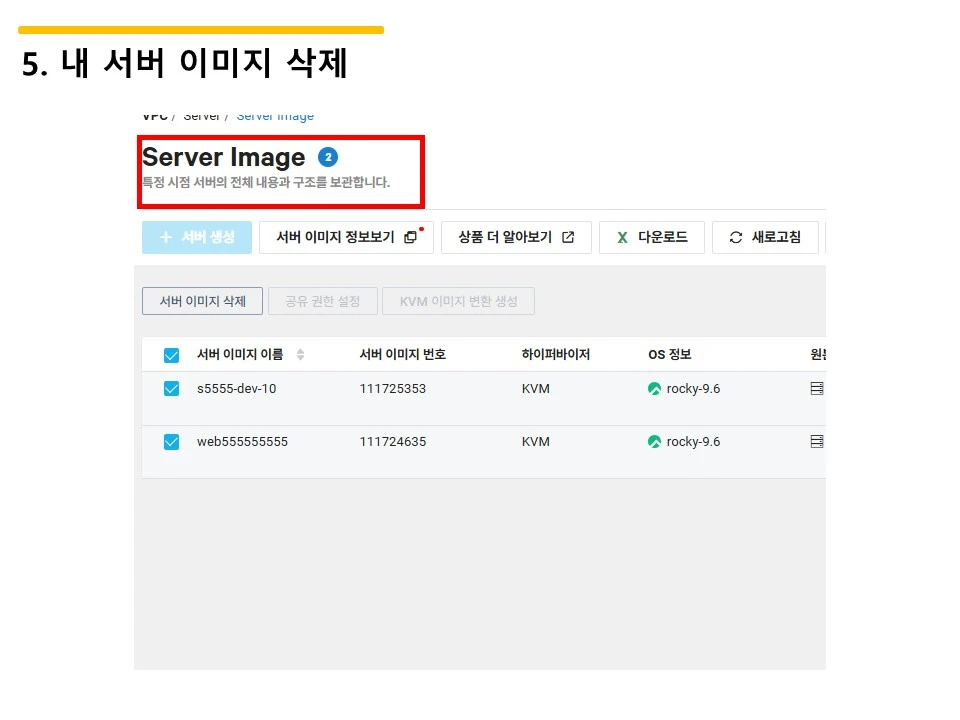
Task: Uncheck the select-all checkbox in the table header
Action: coord(171,354)
